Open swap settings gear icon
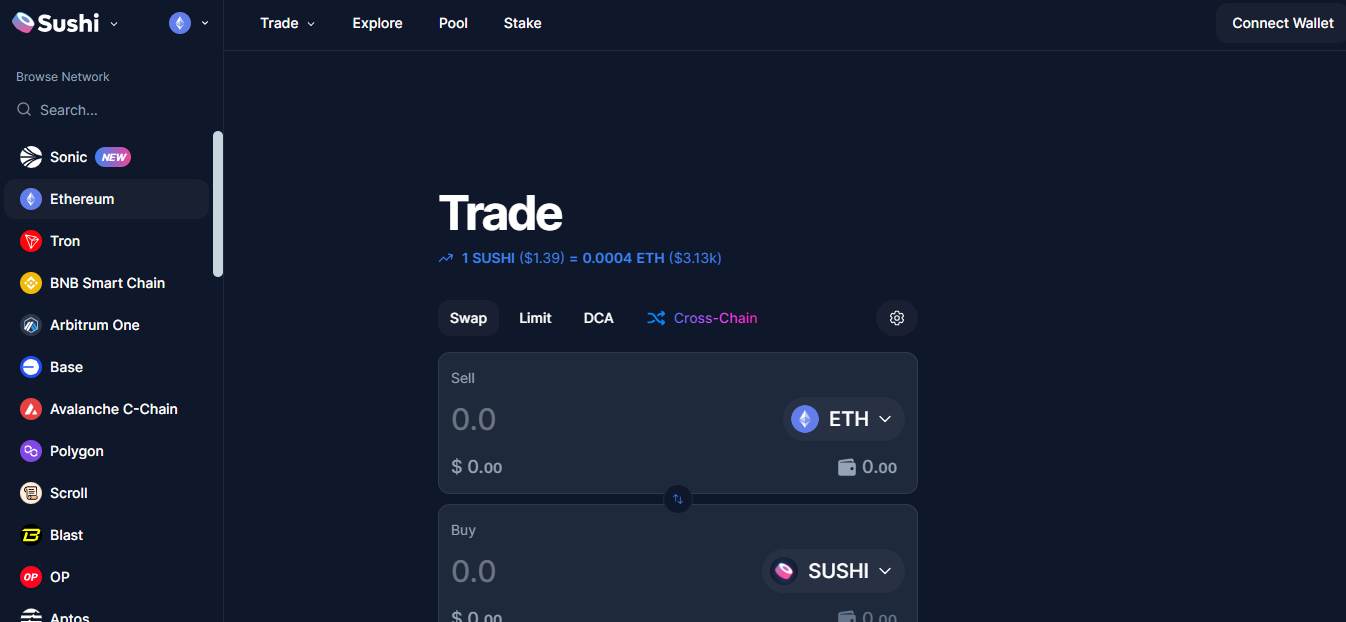Screen dimensions: 1346x622 pos(897,318)
